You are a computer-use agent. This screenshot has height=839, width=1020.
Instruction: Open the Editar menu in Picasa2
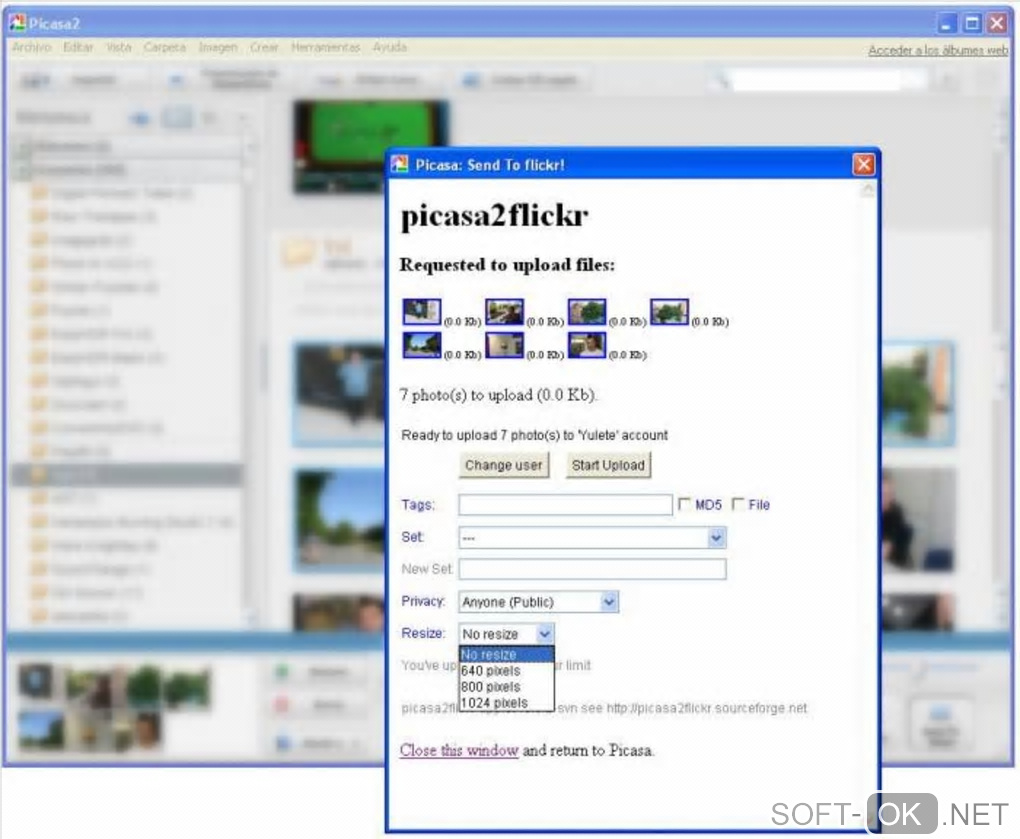[78, 47]
